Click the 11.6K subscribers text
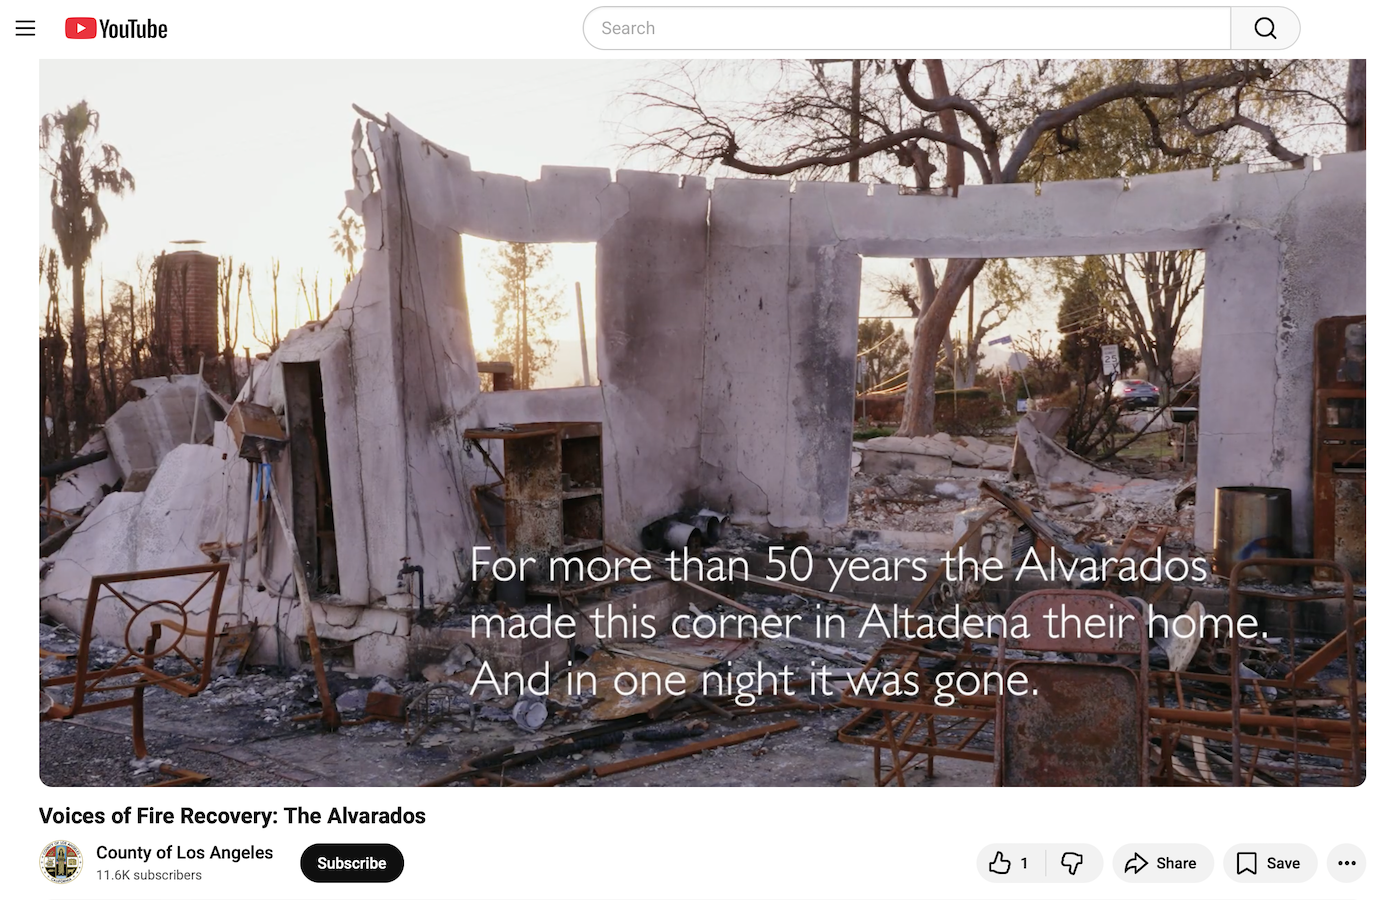The image size is (1379, 900). [x=149, y=875]
